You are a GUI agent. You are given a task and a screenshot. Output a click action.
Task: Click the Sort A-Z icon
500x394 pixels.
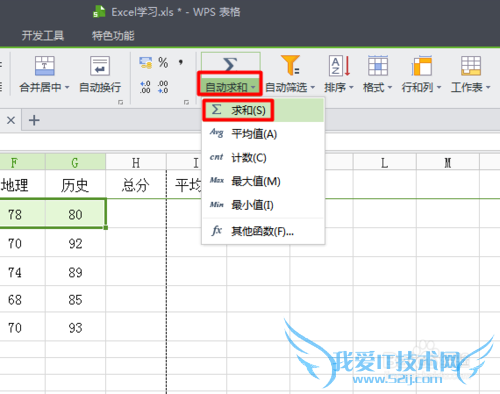tap(339, 65)
